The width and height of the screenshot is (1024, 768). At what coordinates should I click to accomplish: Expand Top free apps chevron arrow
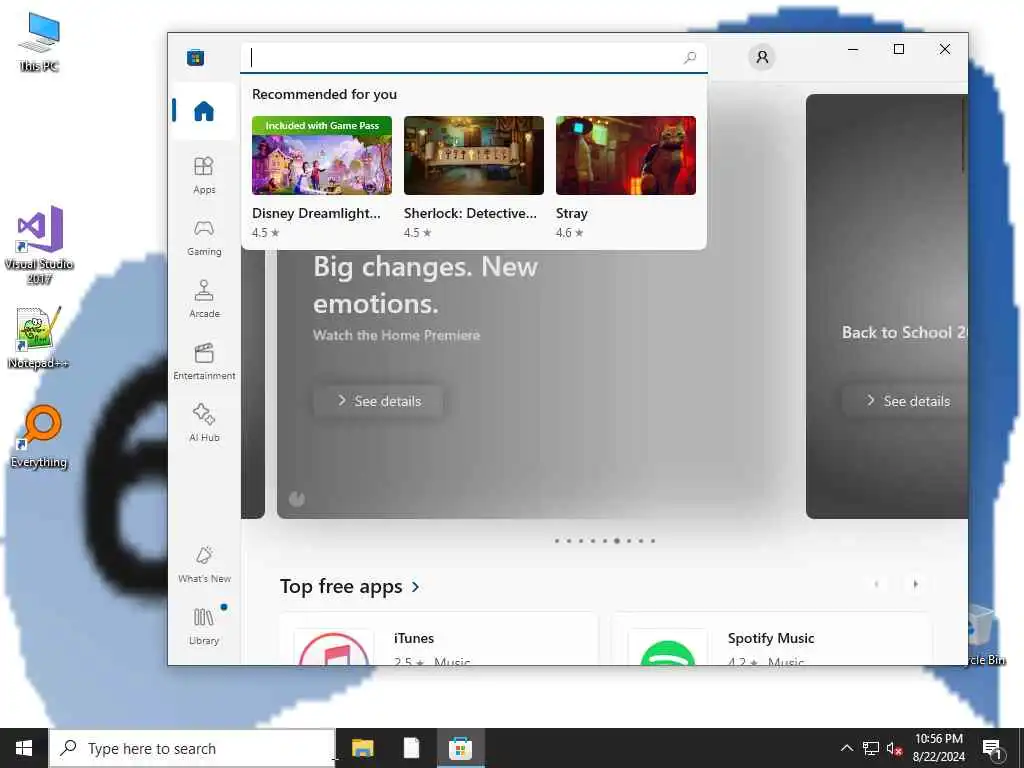(416, 587)
